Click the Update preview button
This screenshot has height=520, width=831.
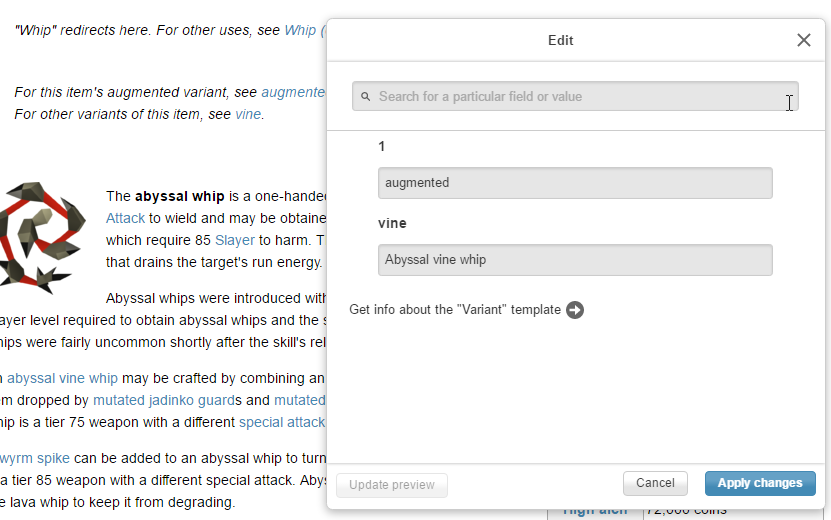pos(392,485)
